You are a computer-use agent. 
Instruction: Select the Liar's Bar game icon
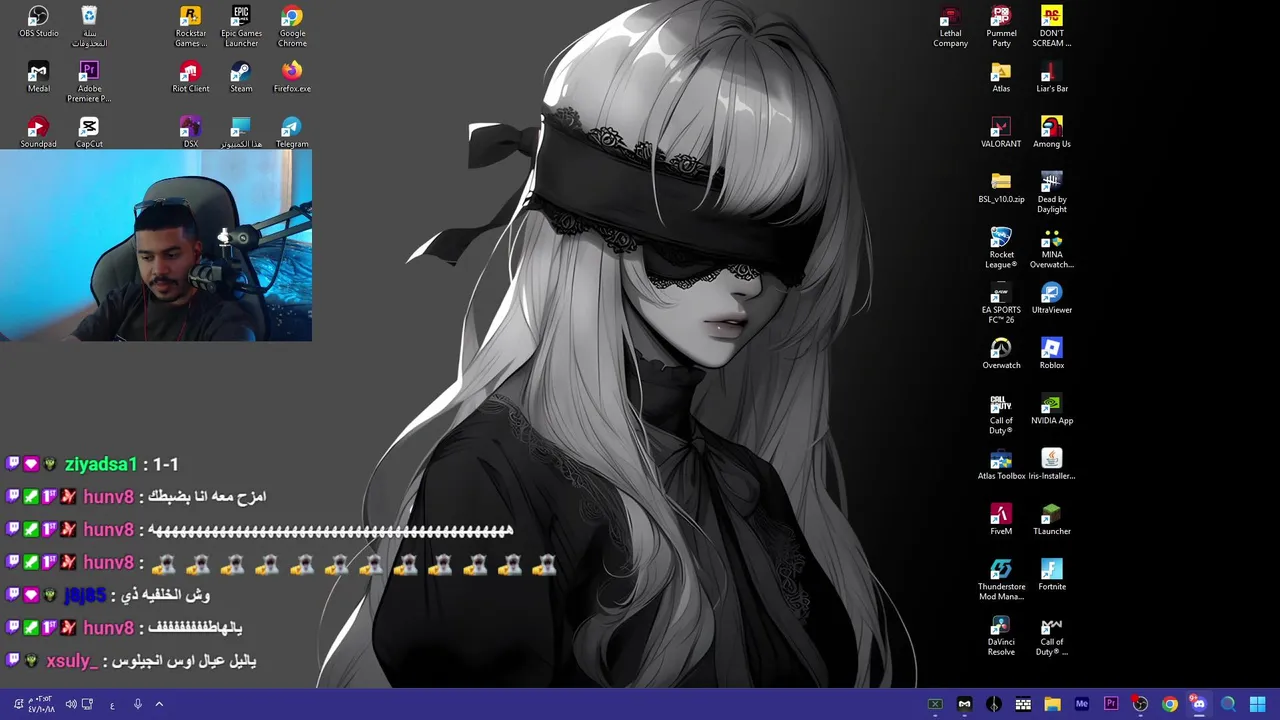tap(1051, 77)
